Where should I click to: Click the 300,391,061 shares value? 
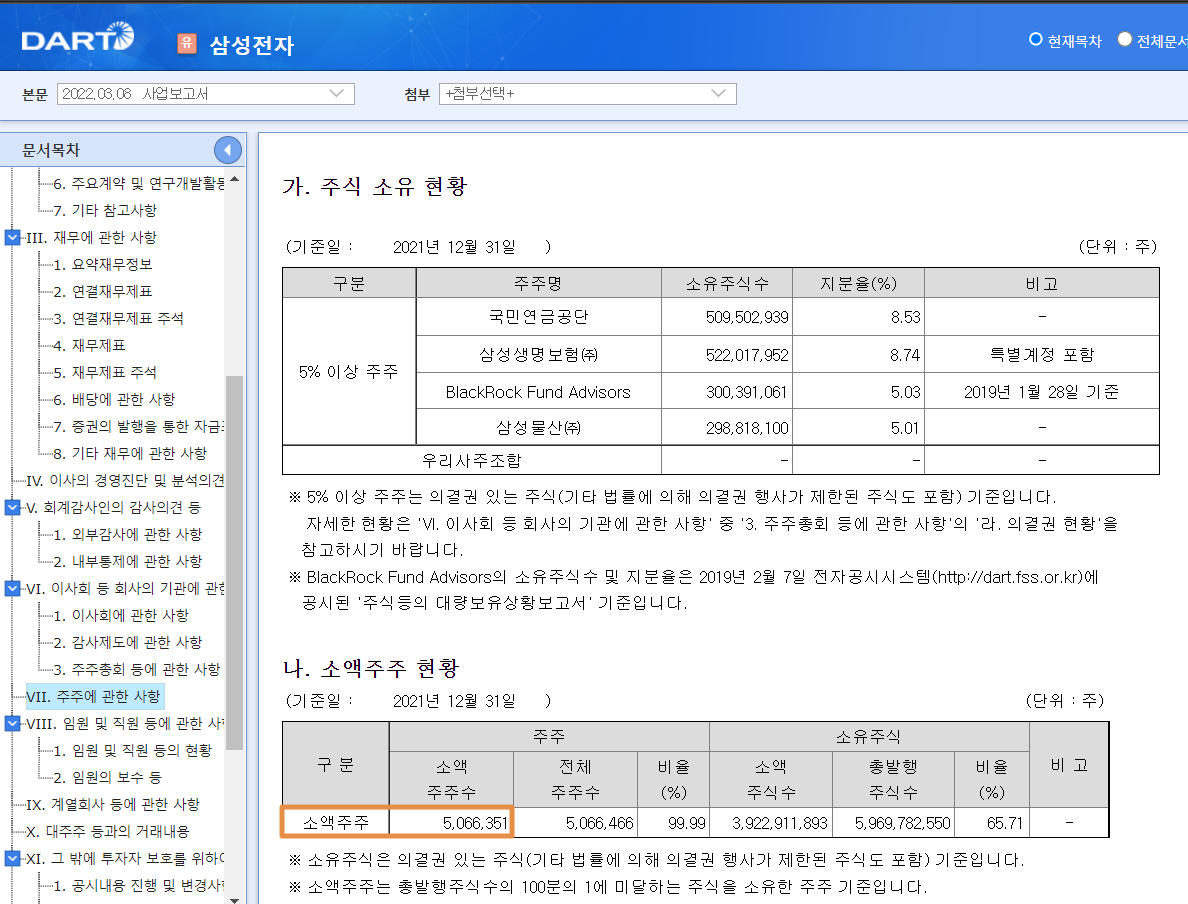coord(747,392)
